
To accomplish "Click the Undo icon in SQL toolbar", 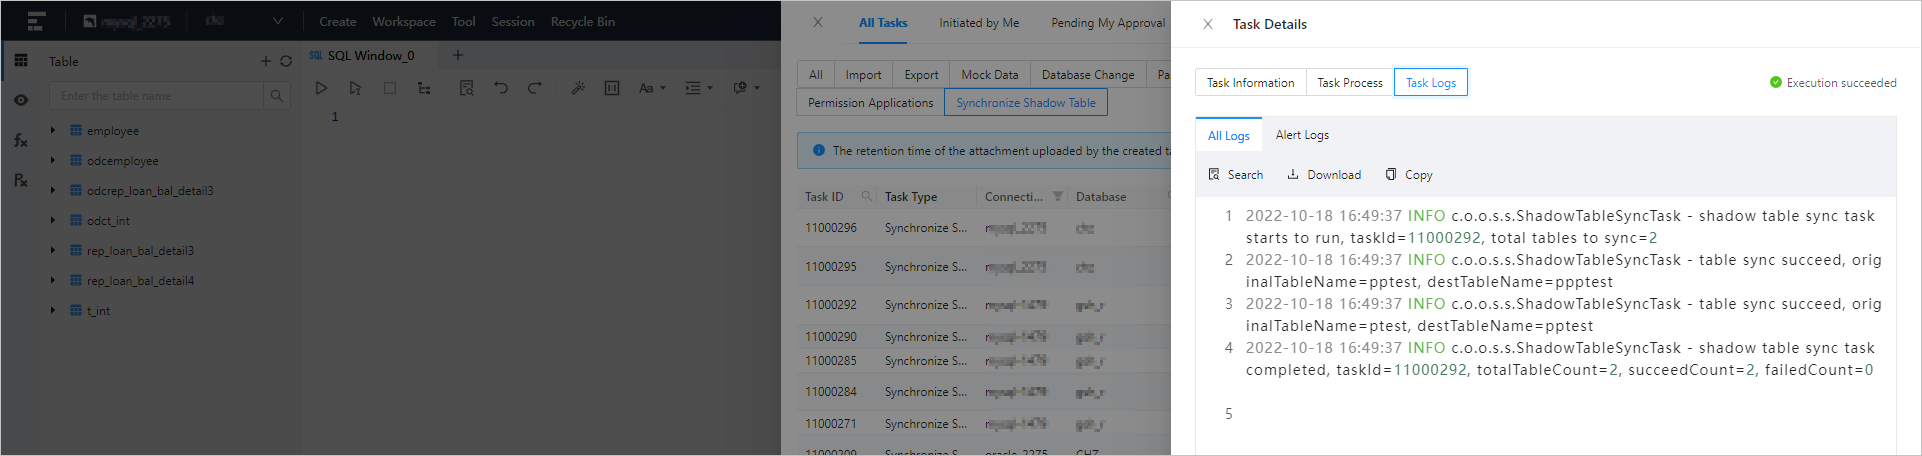I will tap(501, 88).
